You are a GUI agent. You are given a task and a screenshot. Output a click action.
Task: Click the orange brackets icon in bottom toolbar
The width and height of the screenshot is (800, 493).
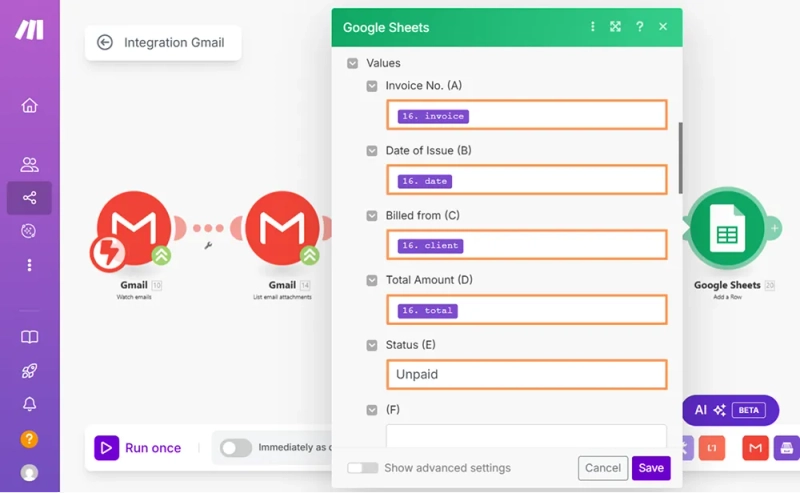point(712,448)
